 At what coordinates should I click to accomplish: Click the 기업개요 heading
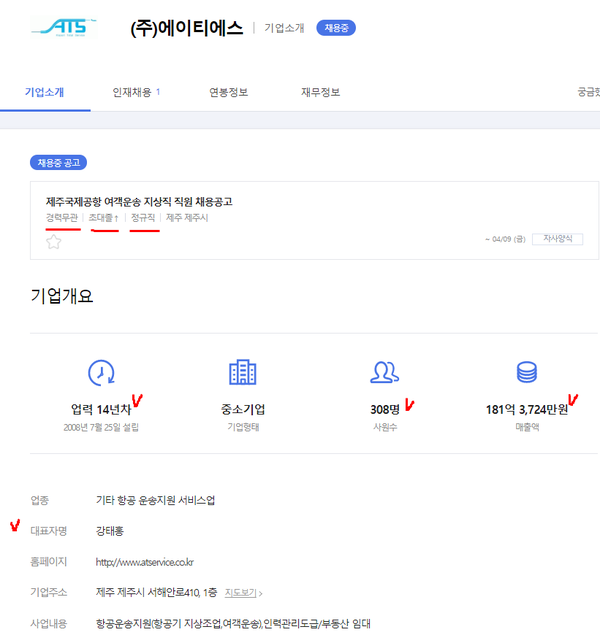pos(62,296)
